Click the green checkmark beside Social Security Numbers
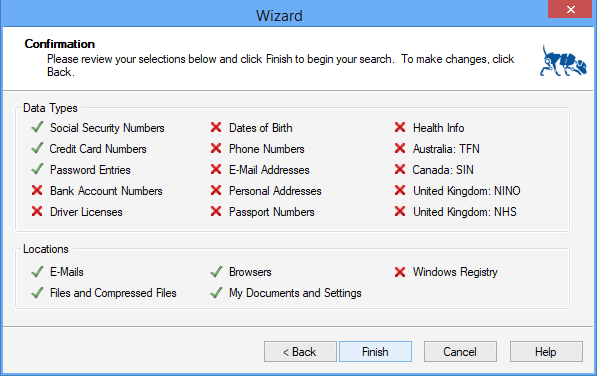Image resolution: width=597 pixels, height=376 pixels. (x=37, y=127)
